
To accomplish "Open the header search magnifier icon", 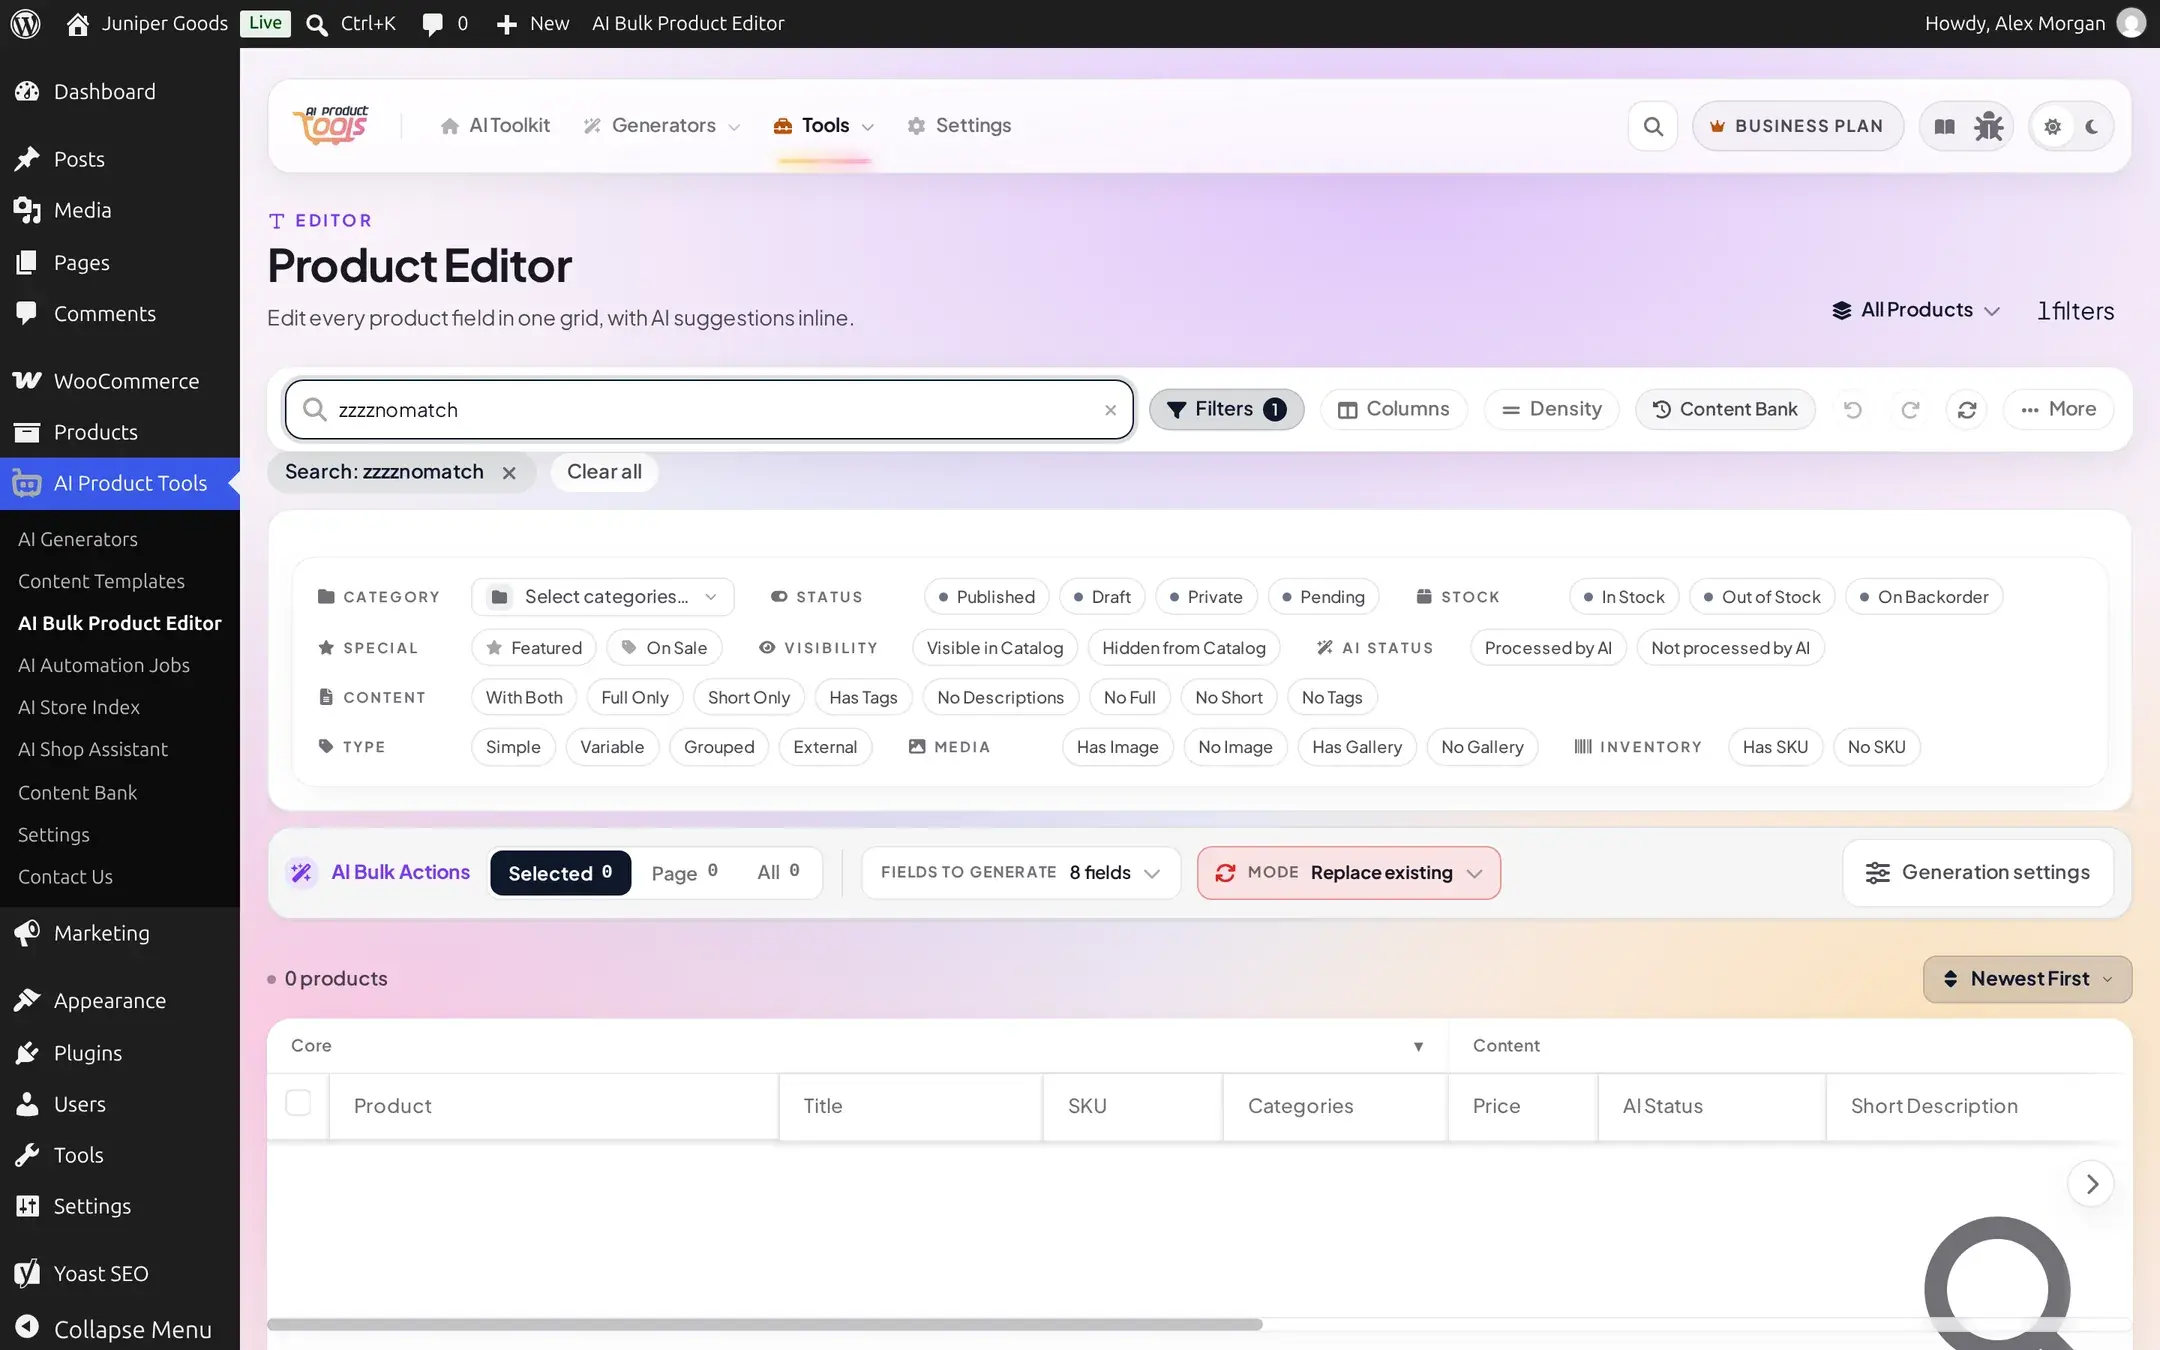I will (1653, 126).
